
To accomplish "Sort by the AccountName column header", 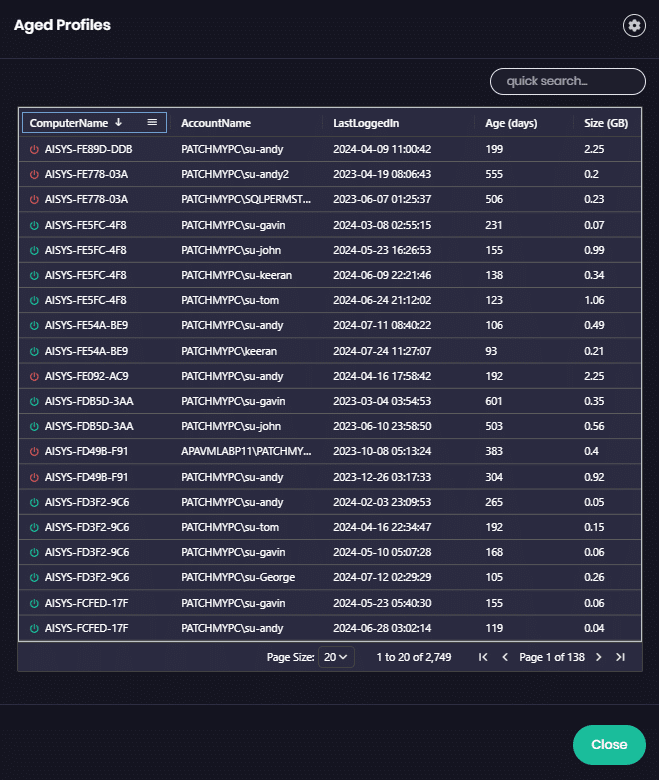I will 216,123.
